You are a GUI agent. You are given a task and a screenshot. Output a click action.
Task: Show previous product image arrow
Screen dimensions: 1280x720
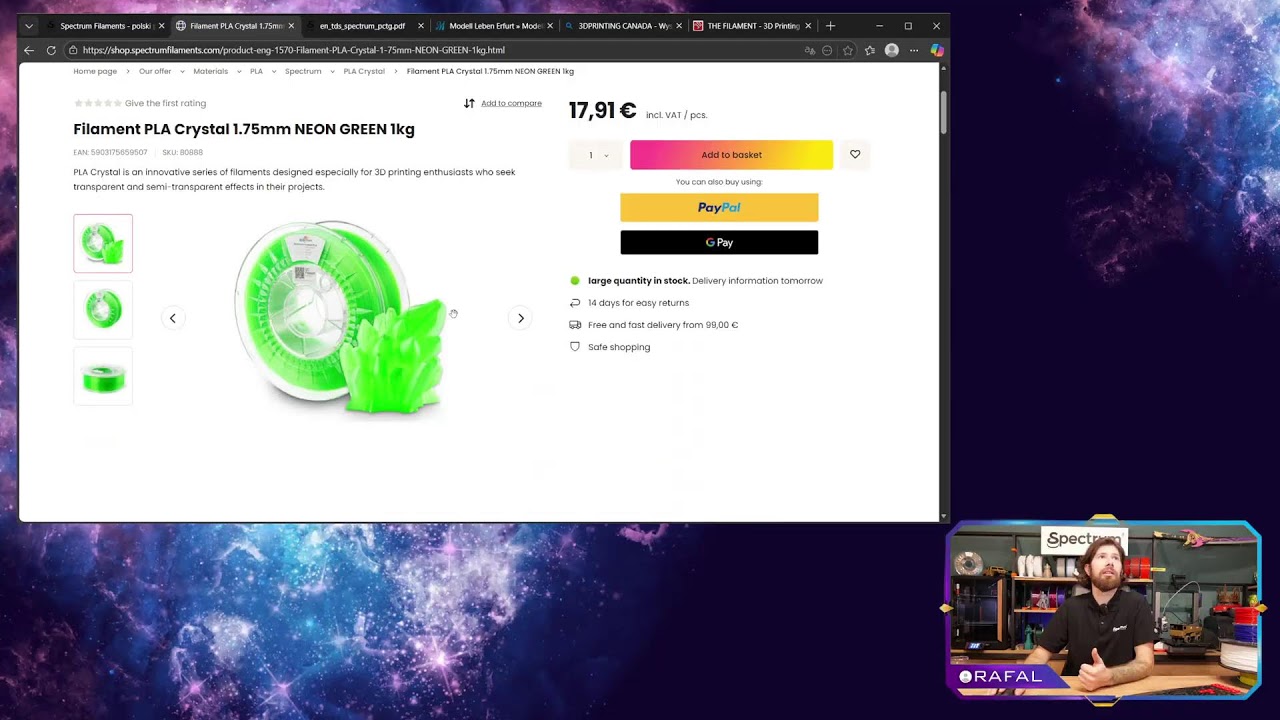pyautogui.click(x=172, y=318)
